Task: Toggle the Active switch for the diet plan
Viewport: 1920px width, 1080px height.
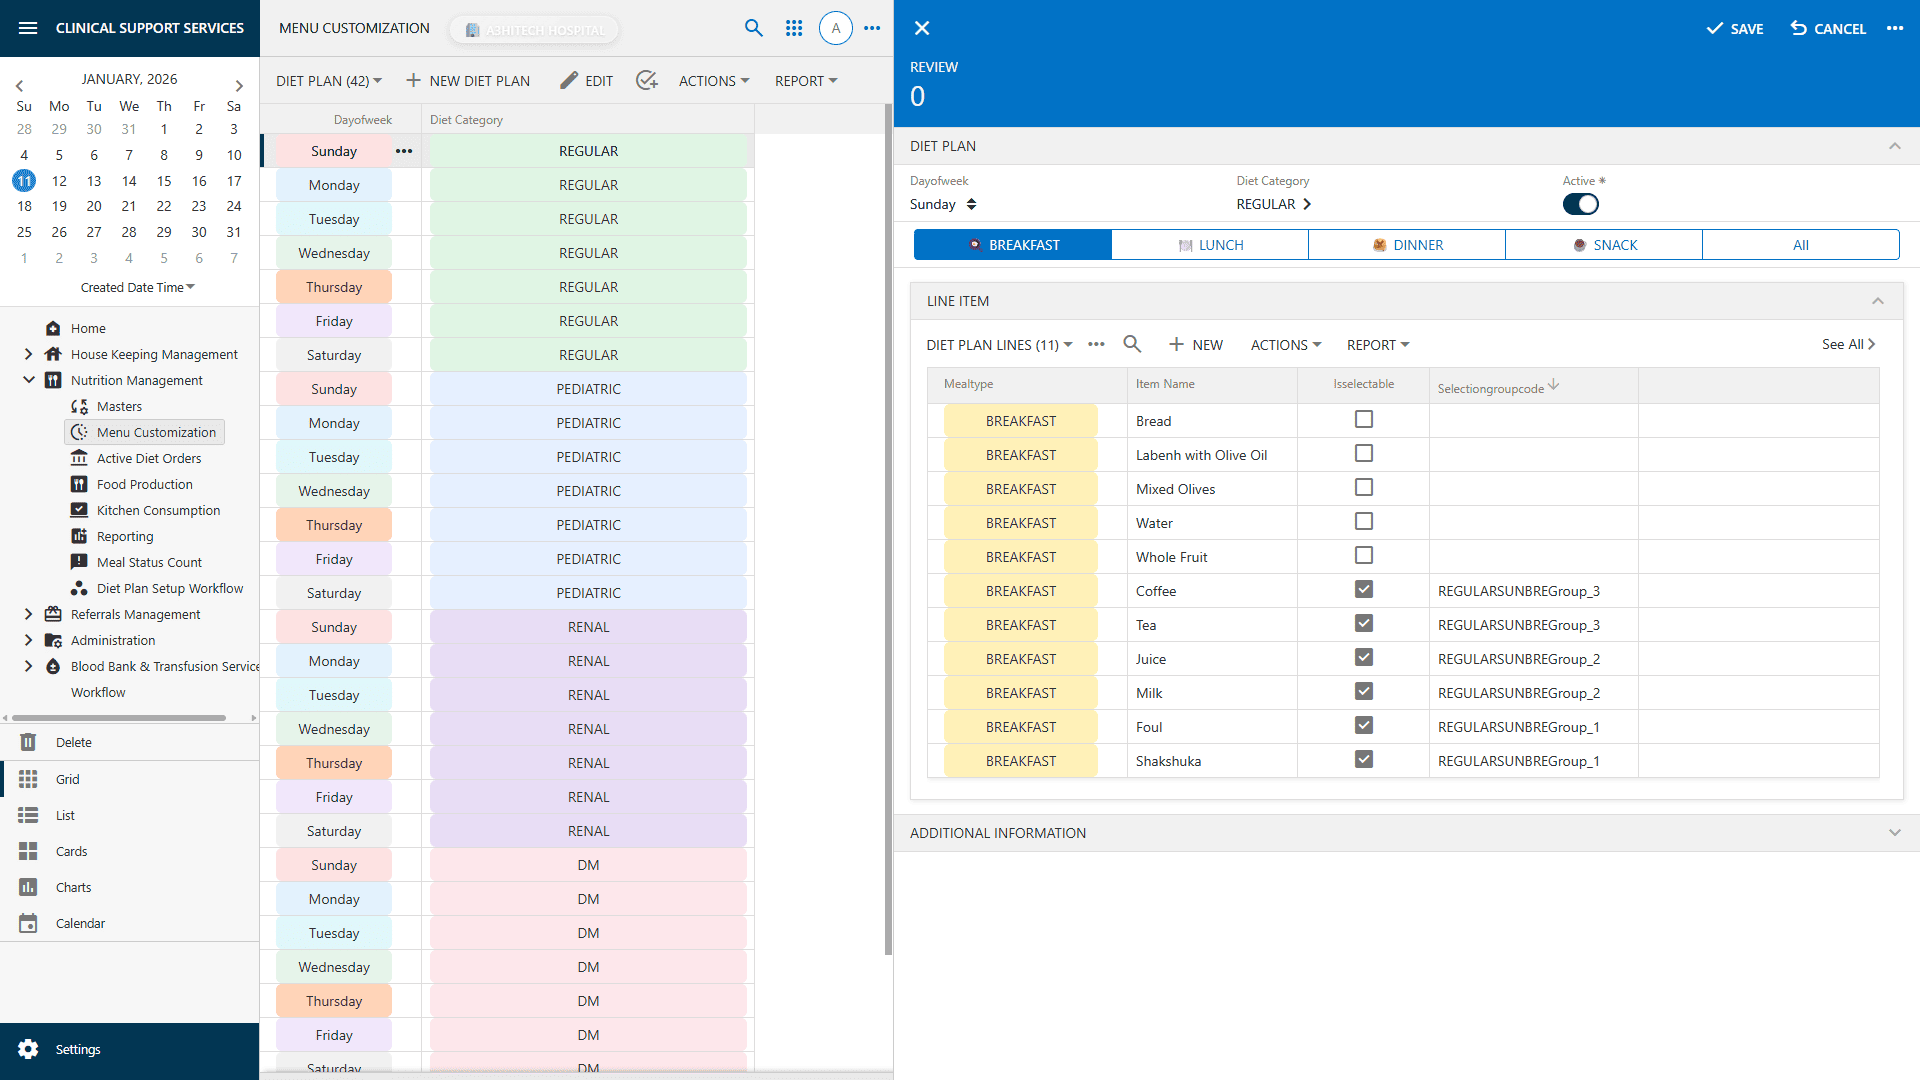Action: (x=1581, y=204)
